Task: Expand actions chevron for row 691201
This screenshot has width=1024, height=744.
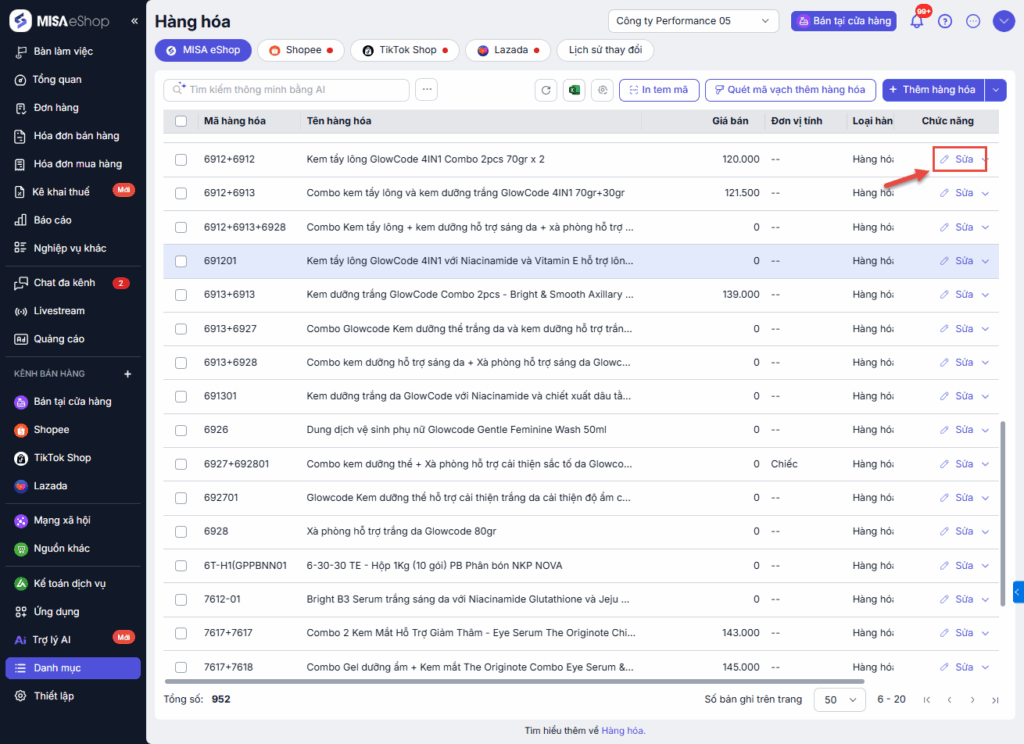Action: tap(985, 261)
